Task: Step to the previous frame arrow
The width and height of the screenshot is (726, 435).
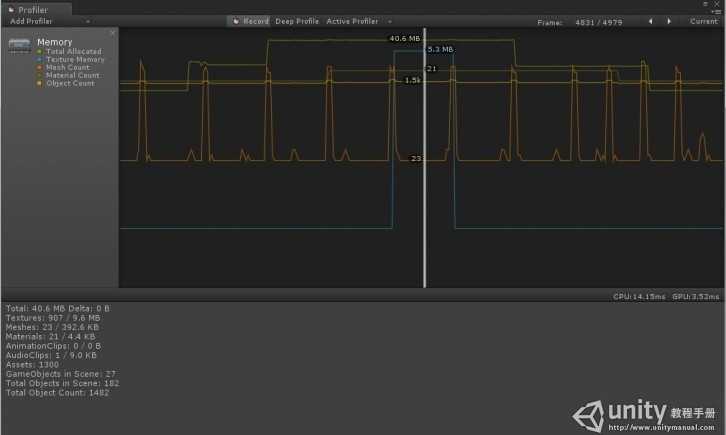Action: (x=651, y=21)
